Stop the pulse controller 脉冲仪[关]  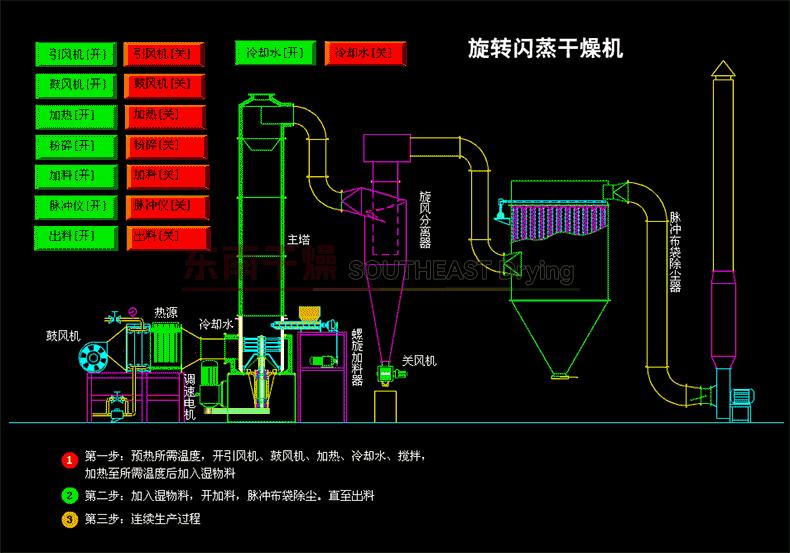164,207
